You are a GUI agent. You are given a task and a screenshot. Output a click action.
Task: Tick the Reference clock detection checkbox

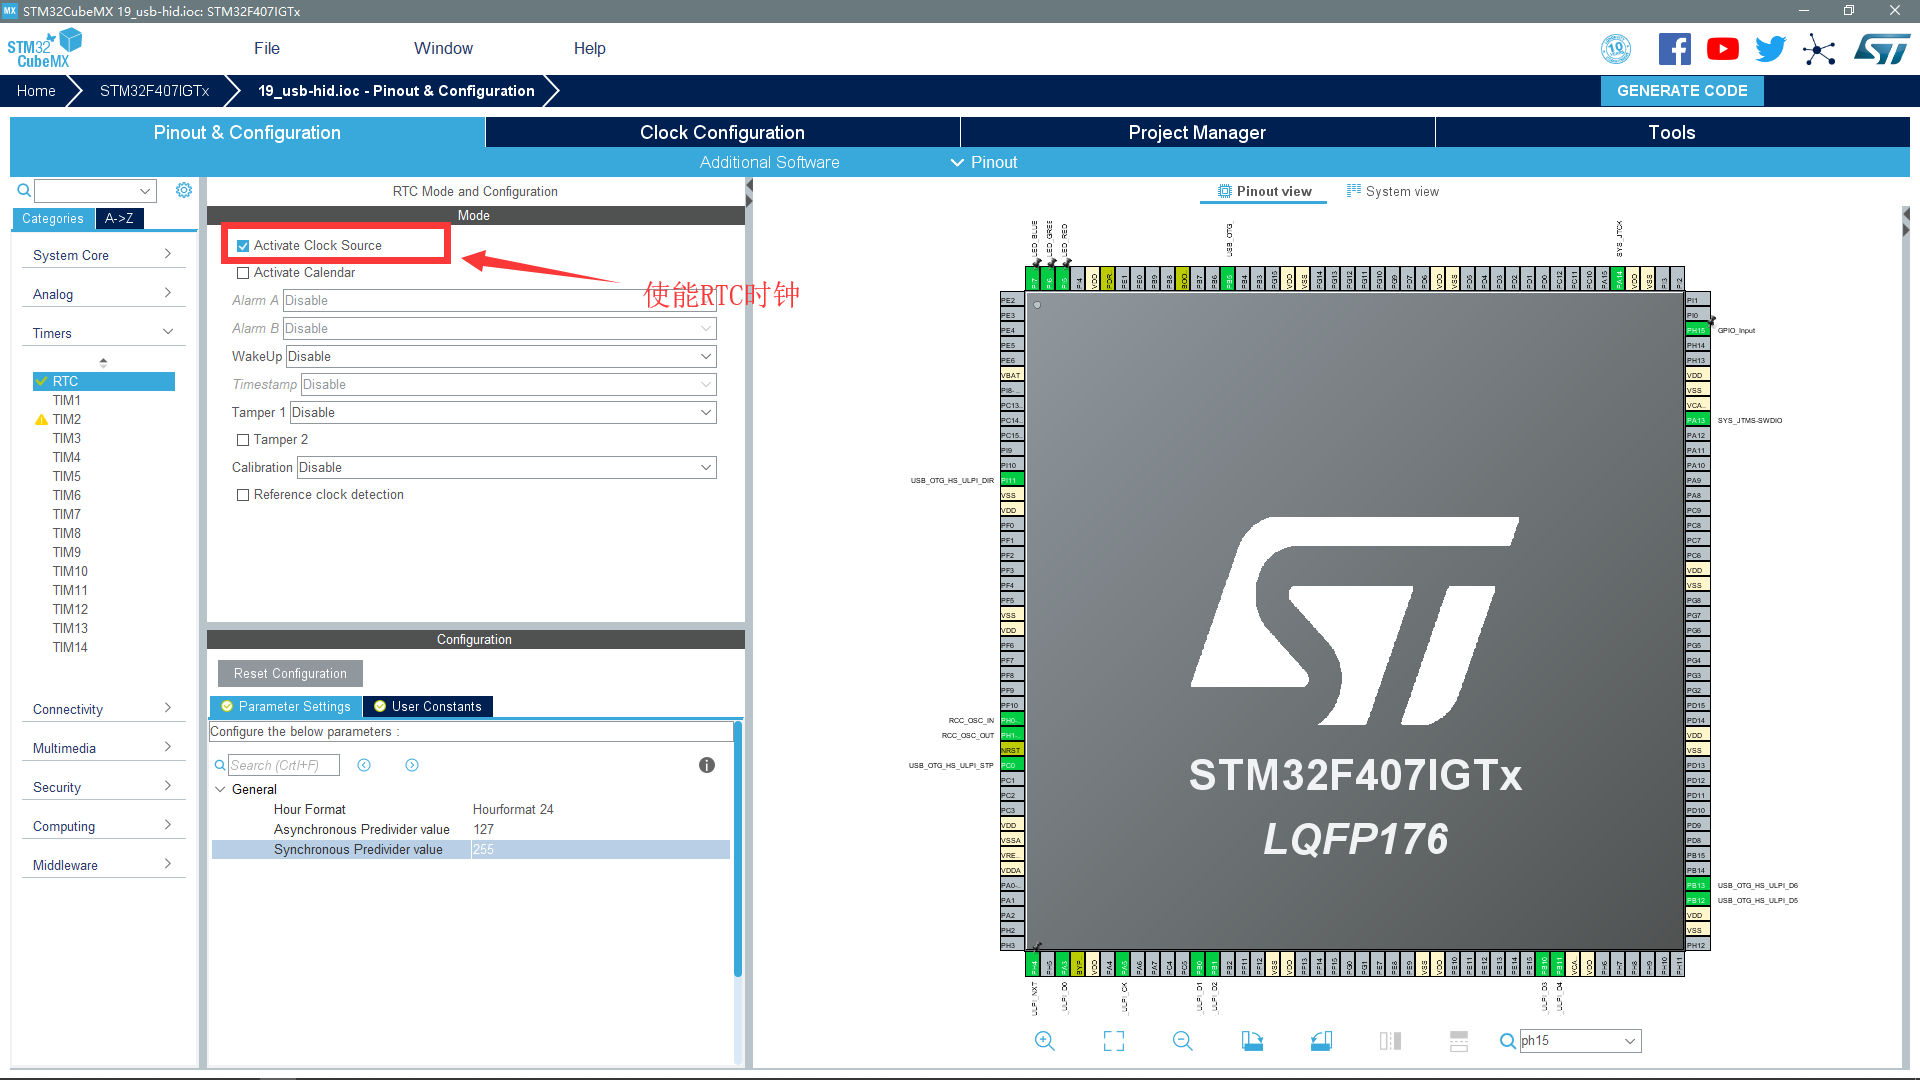click(x=243, y=495)
